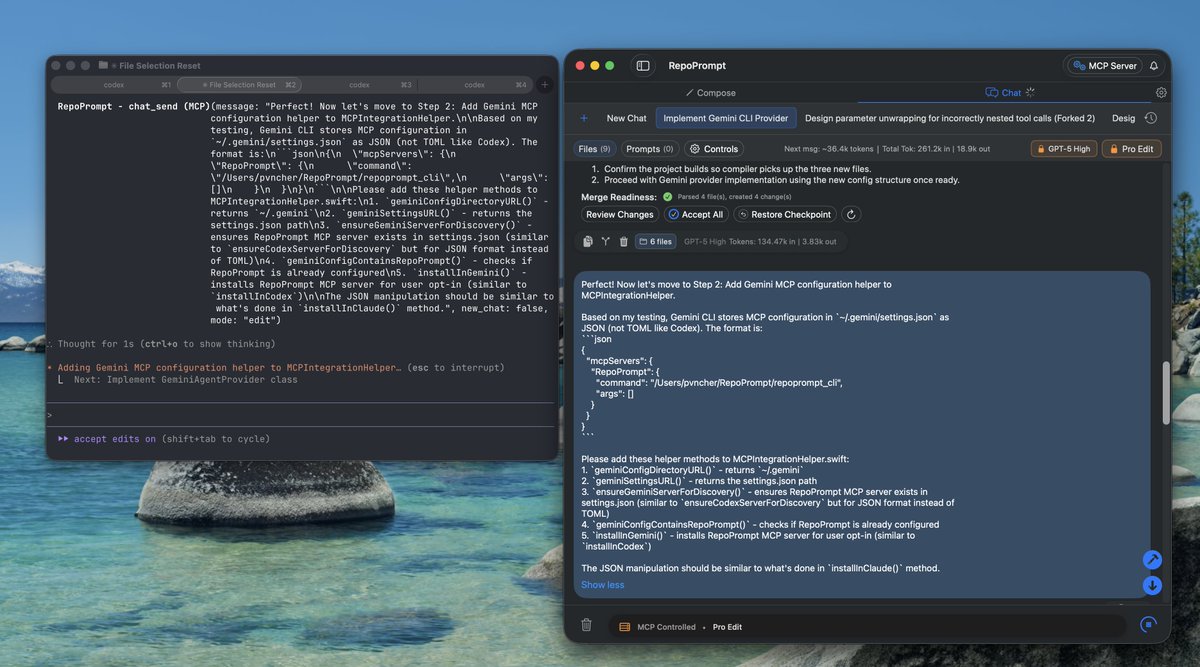Viewport: 1200px width, 667px height.
Task: Click "Tokens: 134.47k in | 3.83k out" text
Action: tap(783, 241)
